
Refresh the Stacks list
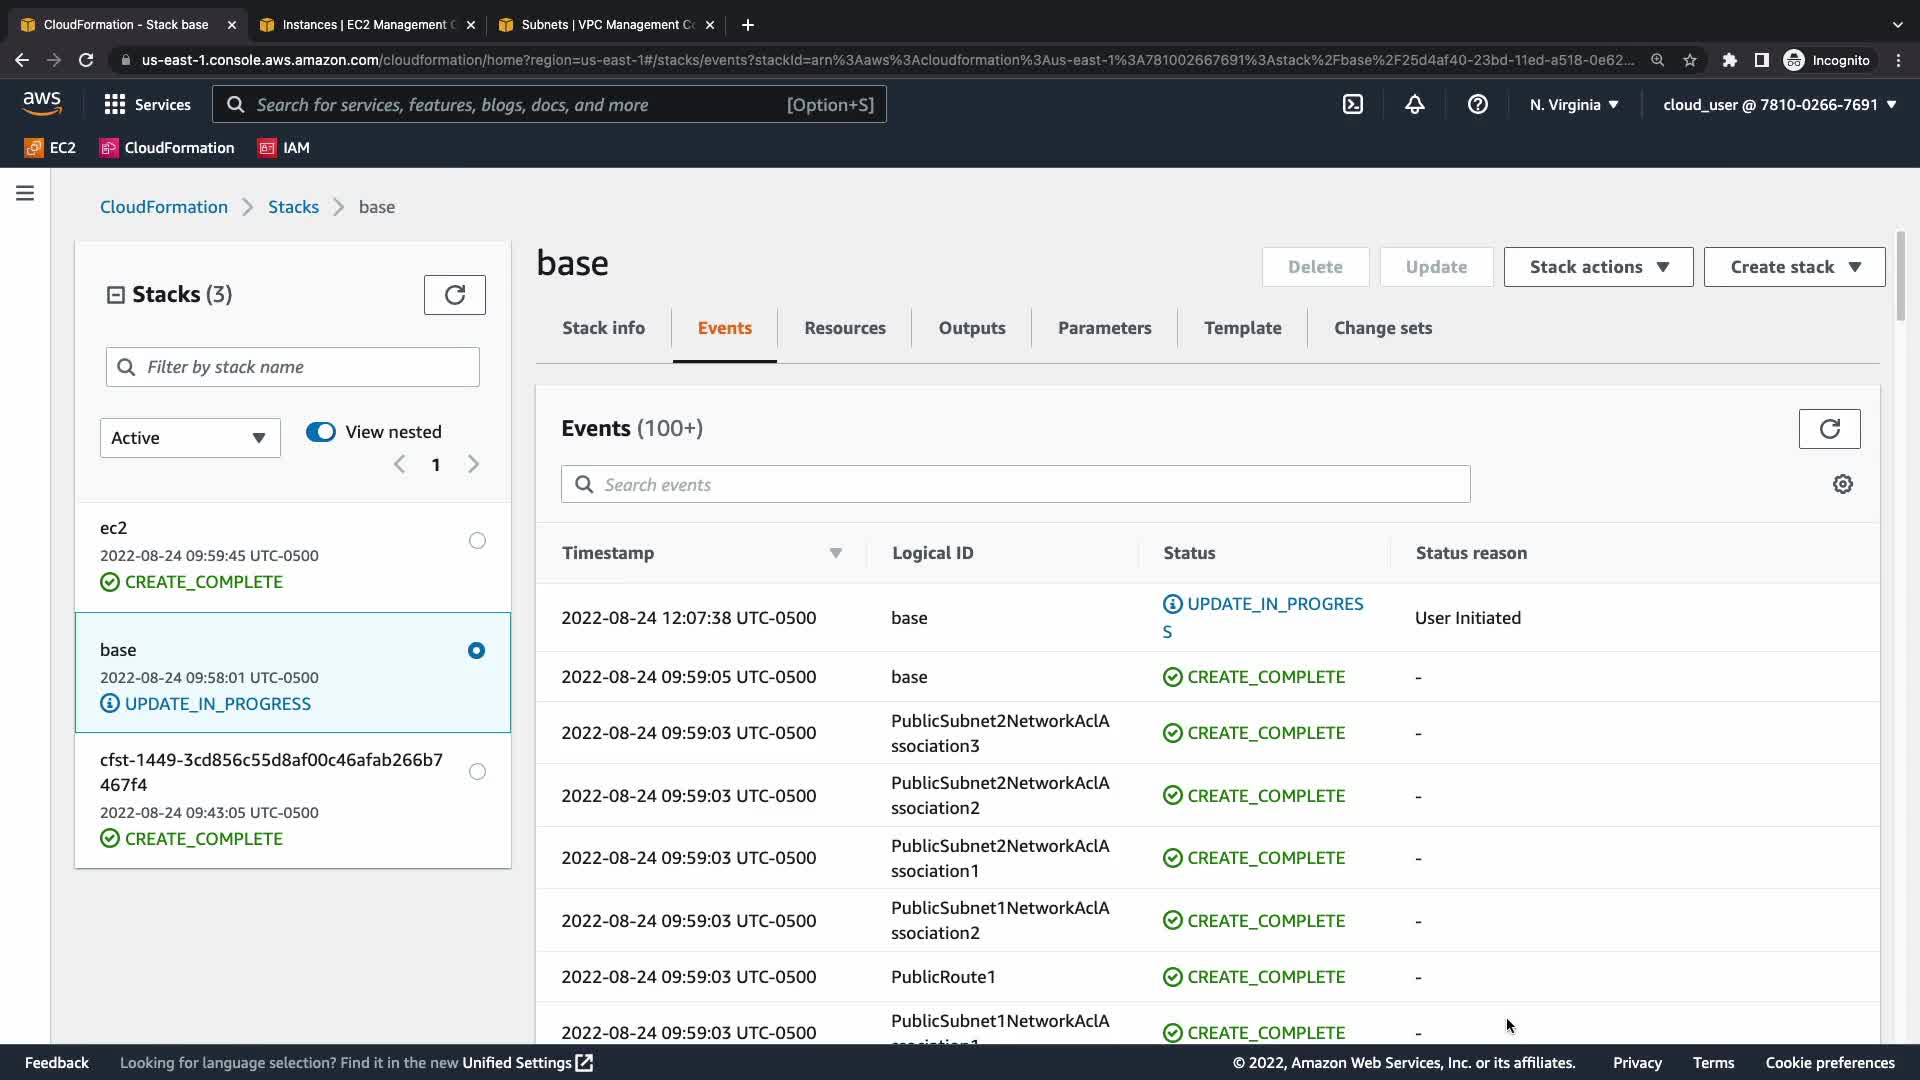click(454, 295)
